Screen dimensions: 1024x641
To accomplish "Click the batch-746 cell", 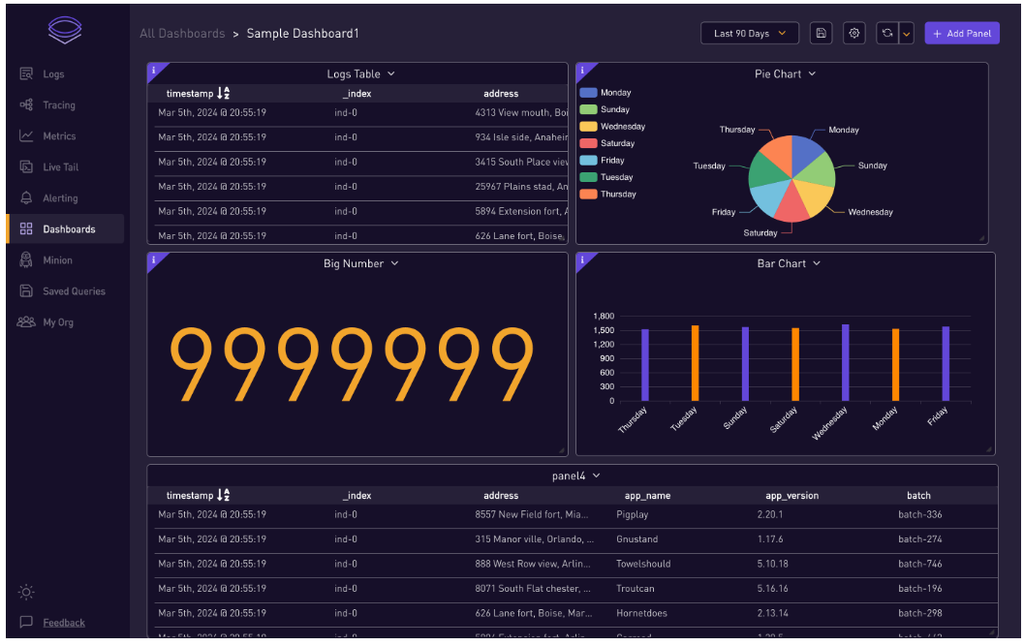I will pyautogui.click(x=920, y=564).
